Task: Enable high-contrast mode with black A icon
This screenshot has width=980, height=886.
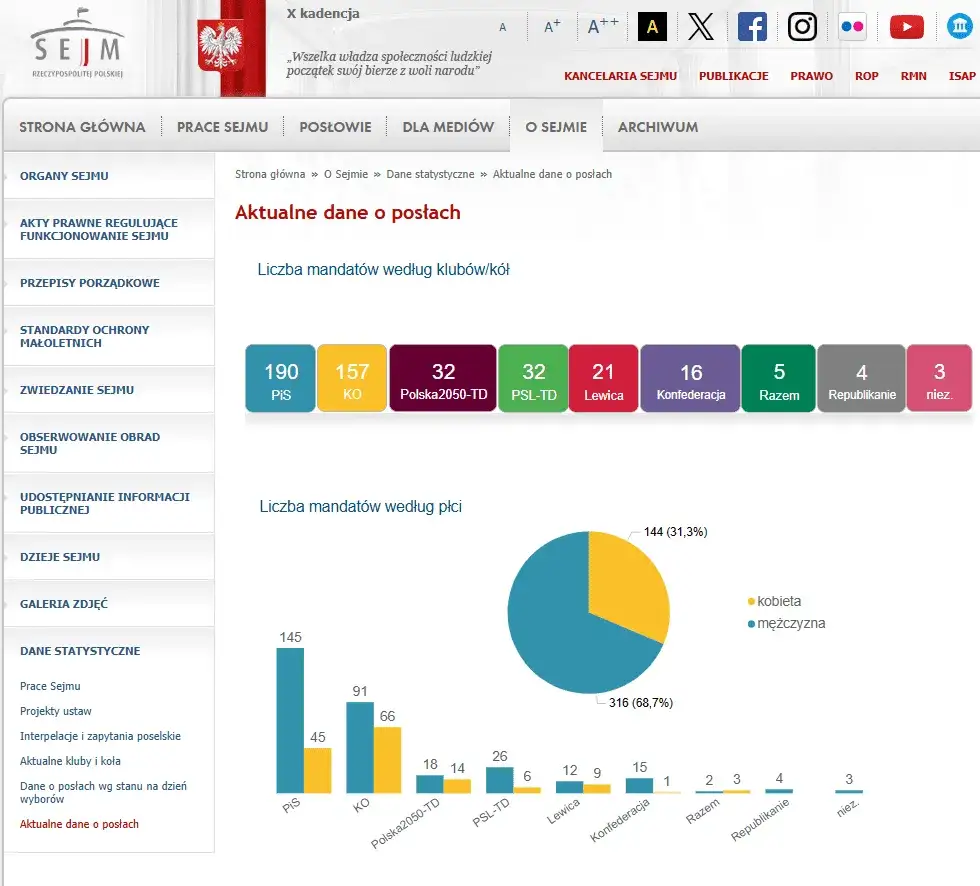Action: (x=652, y=27)
